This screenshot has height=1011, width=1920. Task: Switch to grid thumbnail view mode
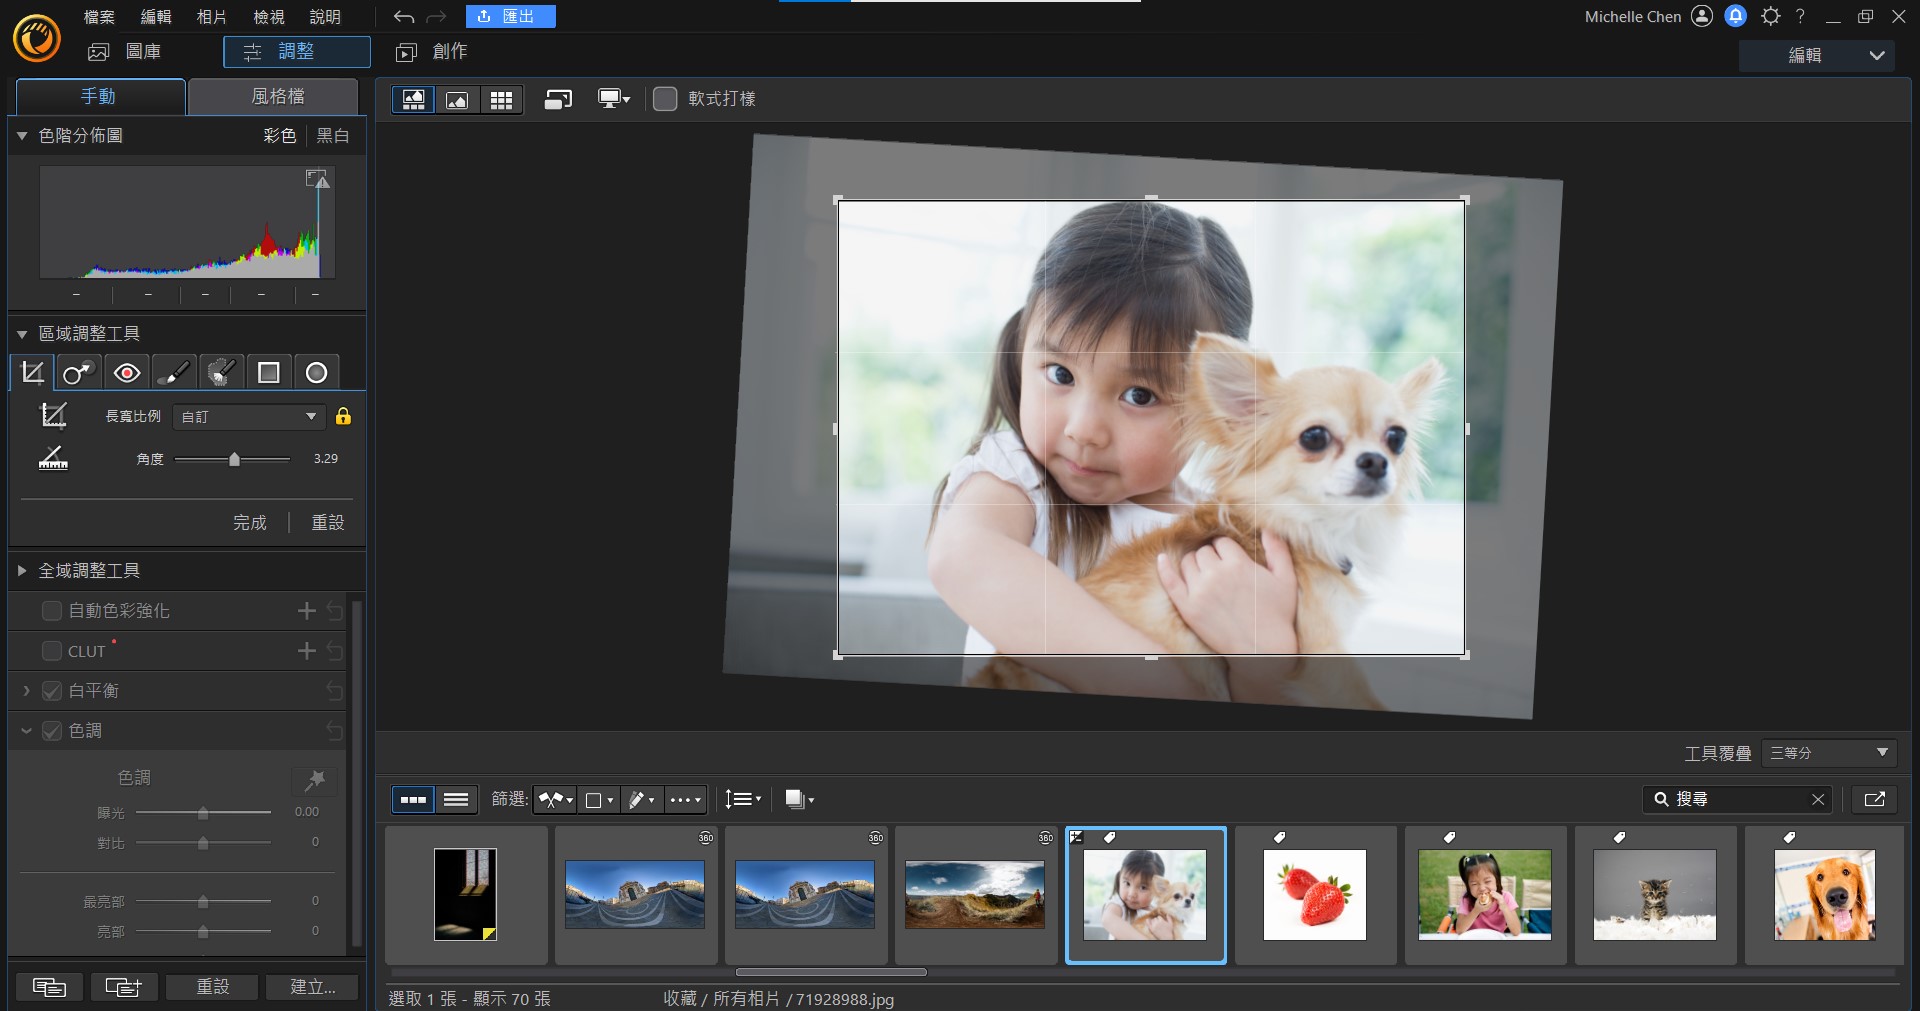[501, 99]
